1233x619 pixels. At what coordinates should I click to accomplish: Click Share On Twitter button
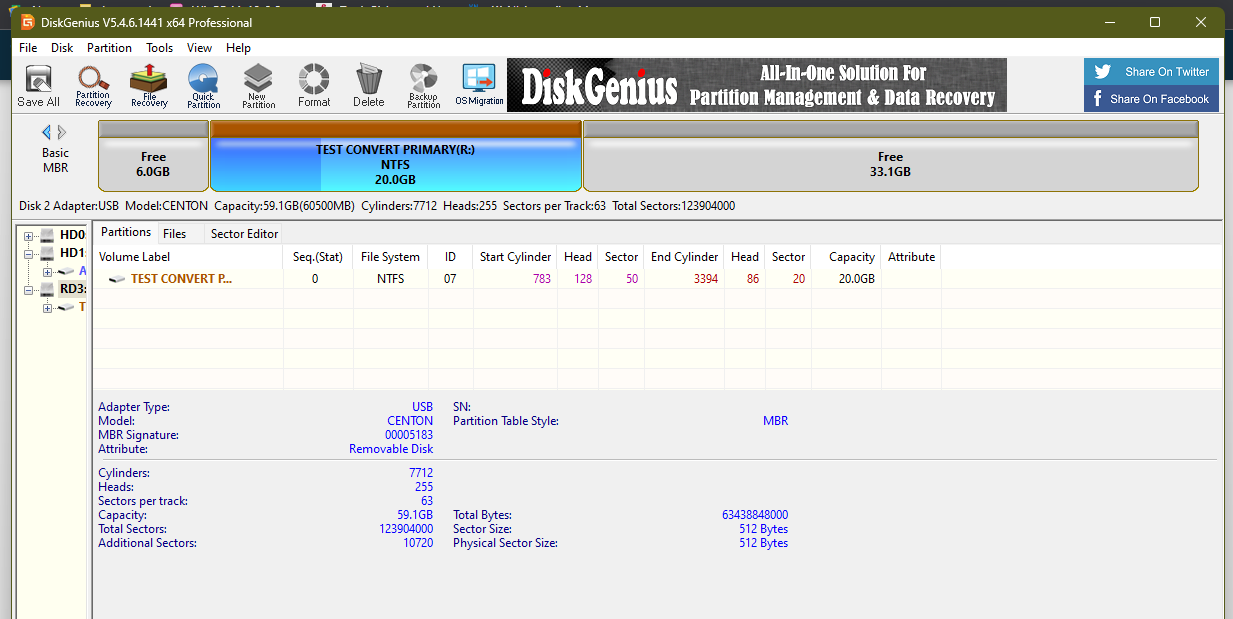pos(1153,72)
